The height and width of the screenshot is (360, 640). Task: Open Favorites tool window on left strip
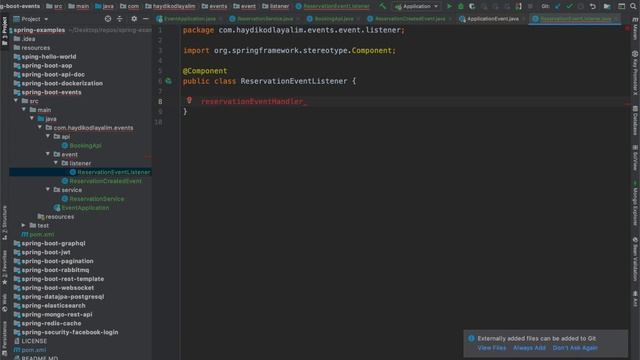(x=4, y=267)
